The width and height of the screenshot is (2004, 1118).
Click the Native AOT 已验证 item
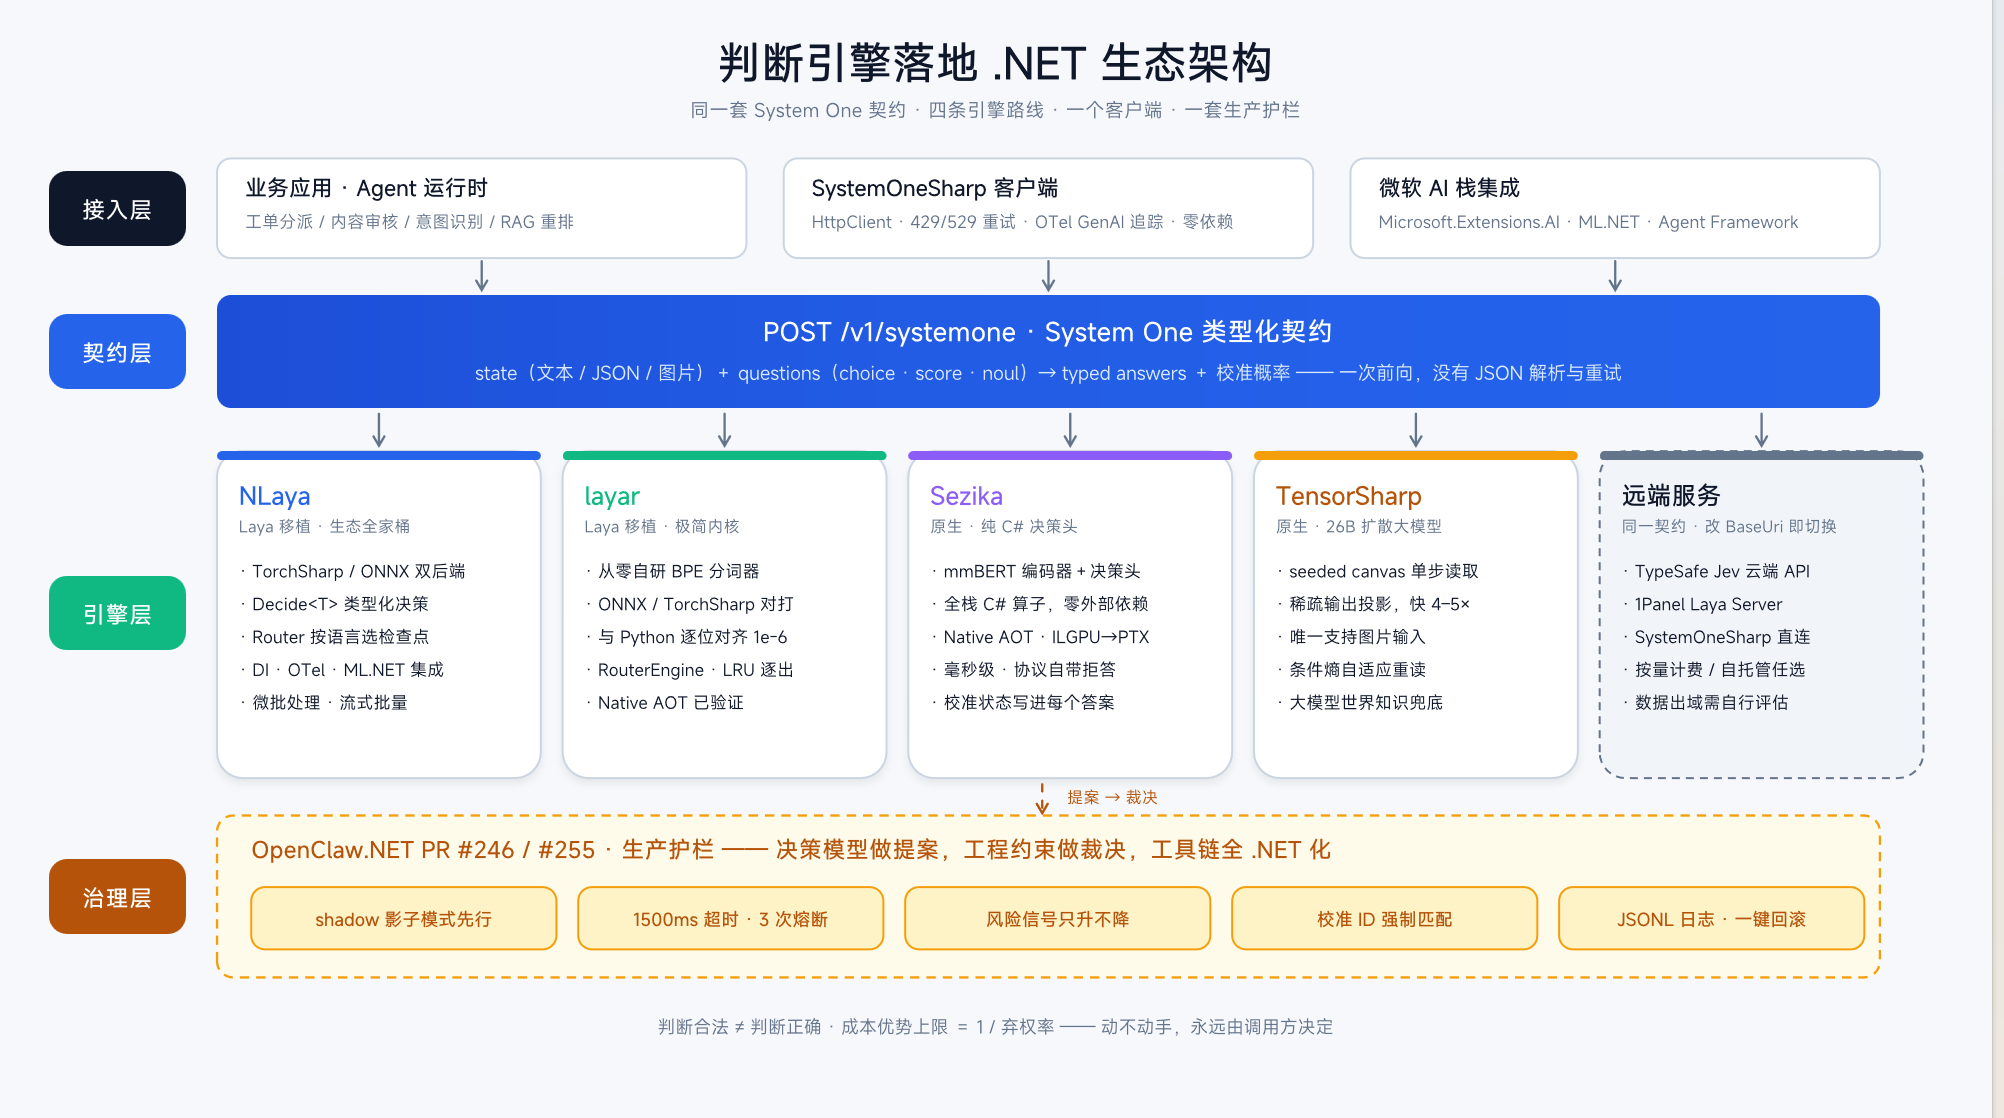coord(670,703)
